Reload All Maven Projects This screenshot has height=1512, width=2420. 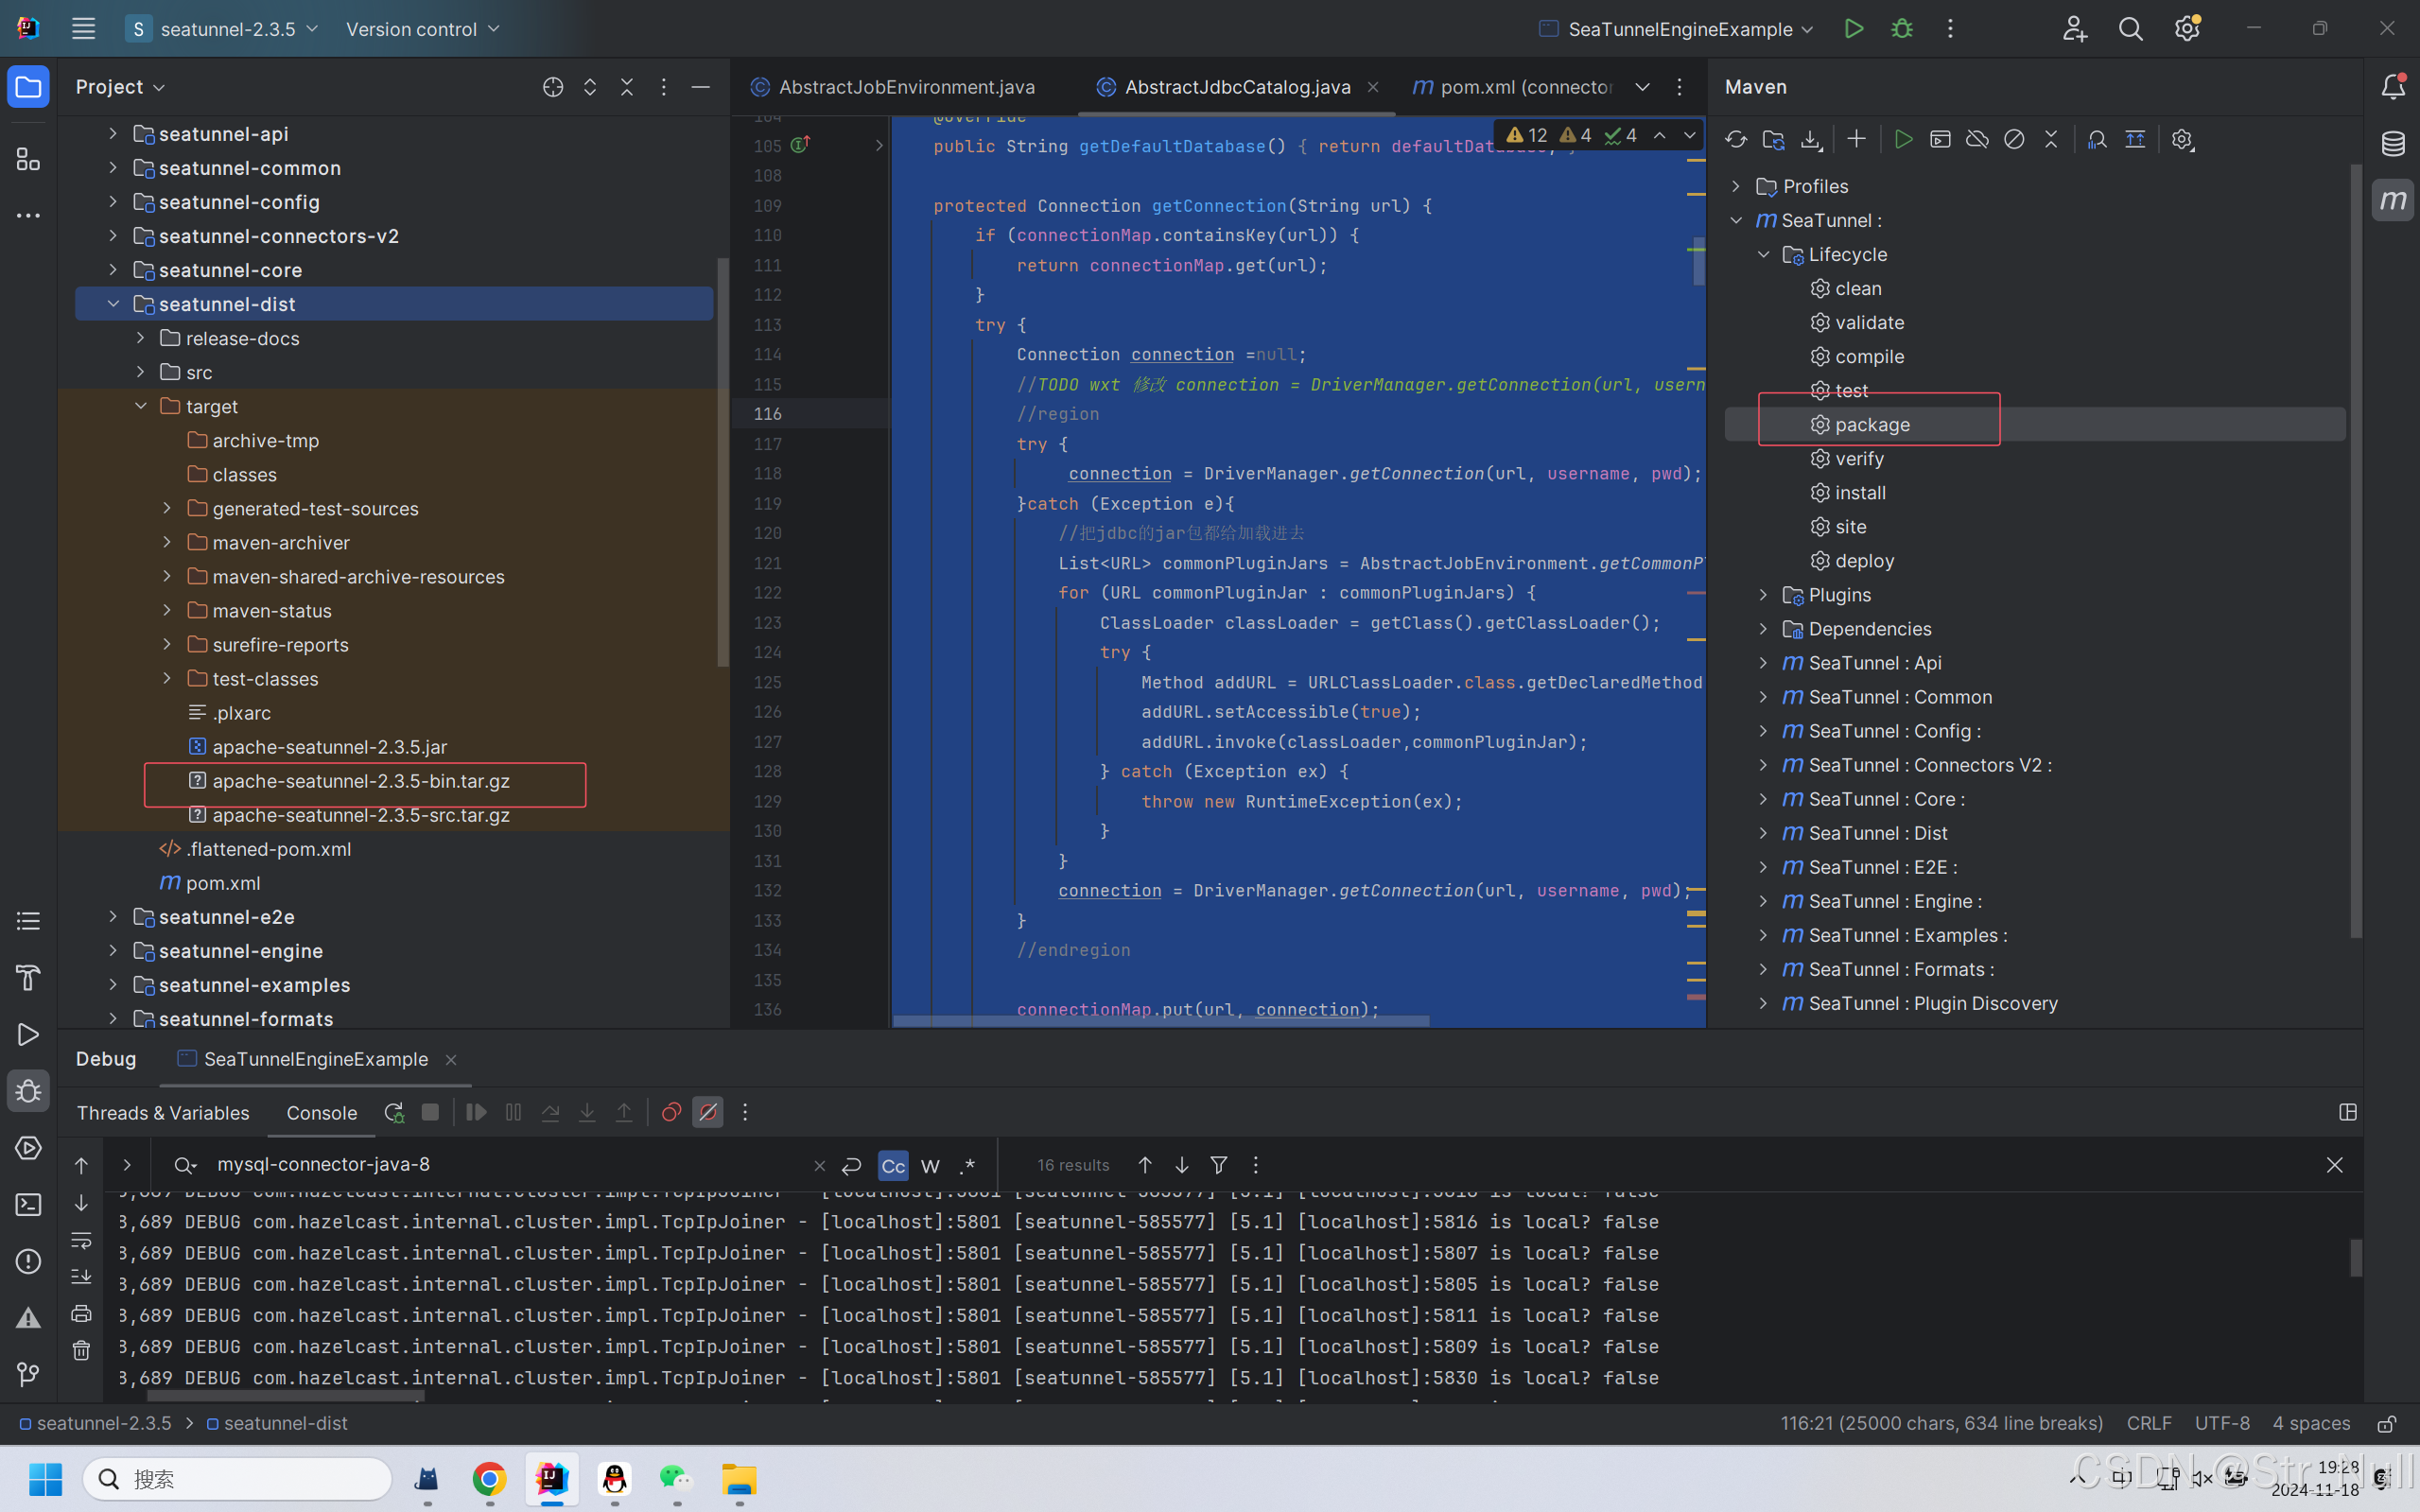tap(1736, 140)
